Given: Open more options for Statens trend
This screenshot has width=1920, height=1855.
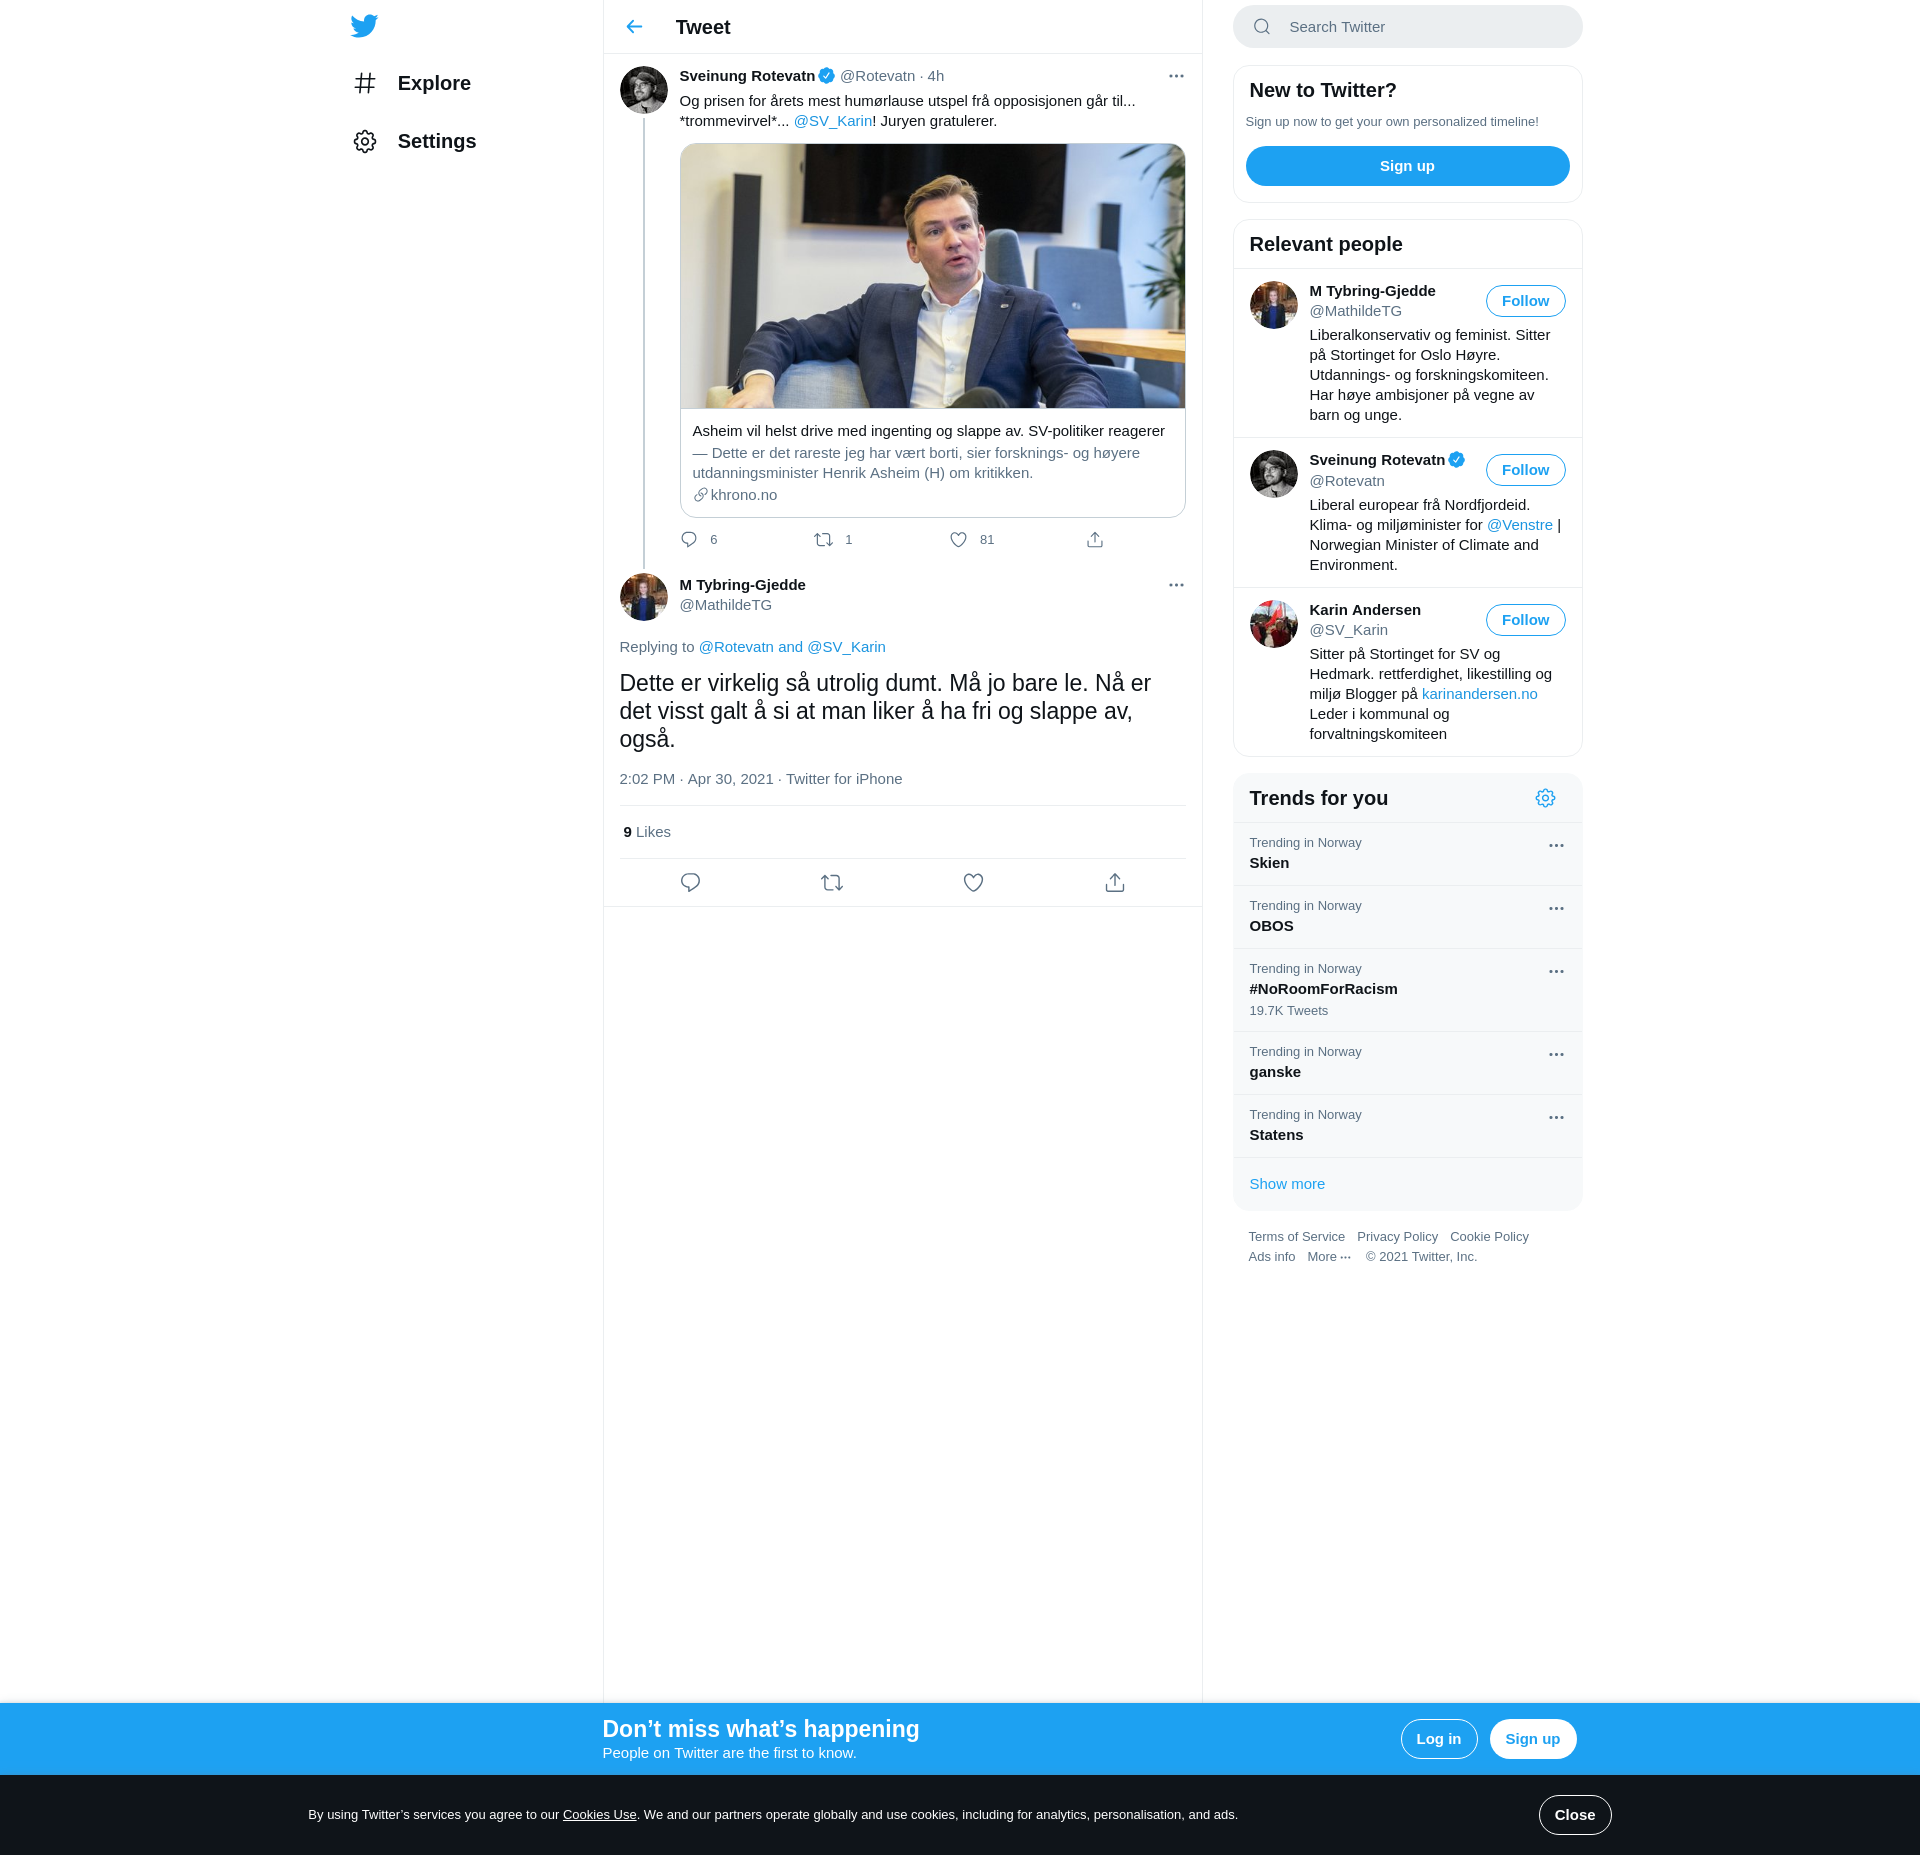Looking at the screenshot, I should 1556,1118.
